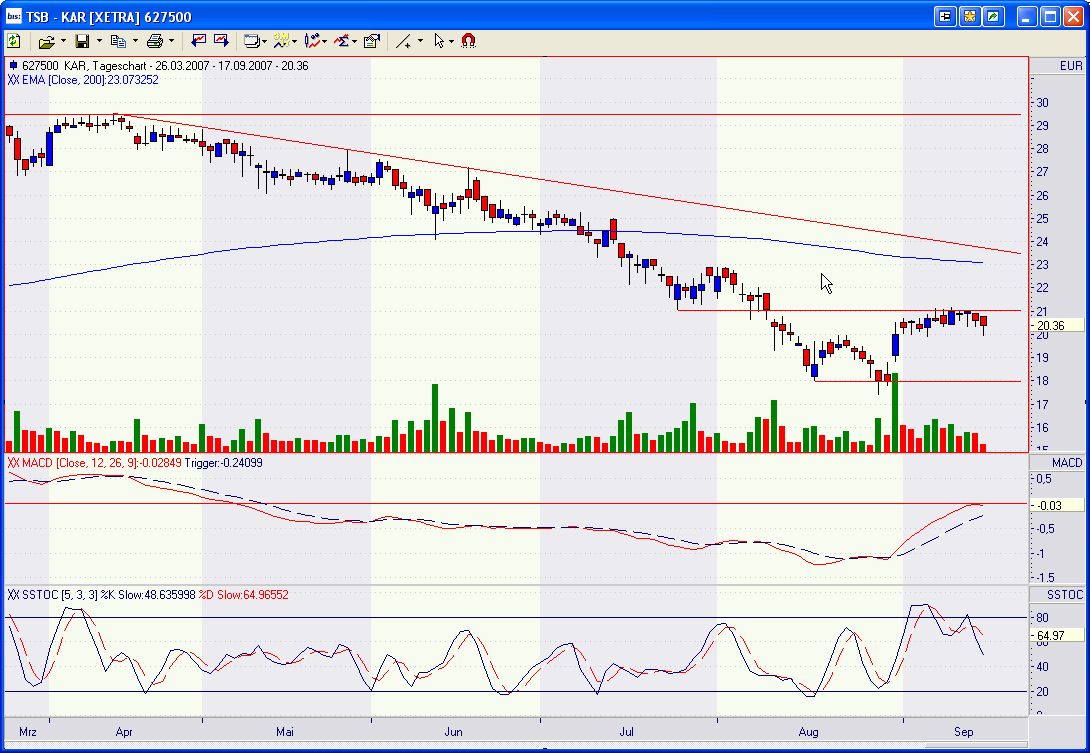Click the Jun month label on time axis
The image size is (1090, 753).
click(453, 732)
